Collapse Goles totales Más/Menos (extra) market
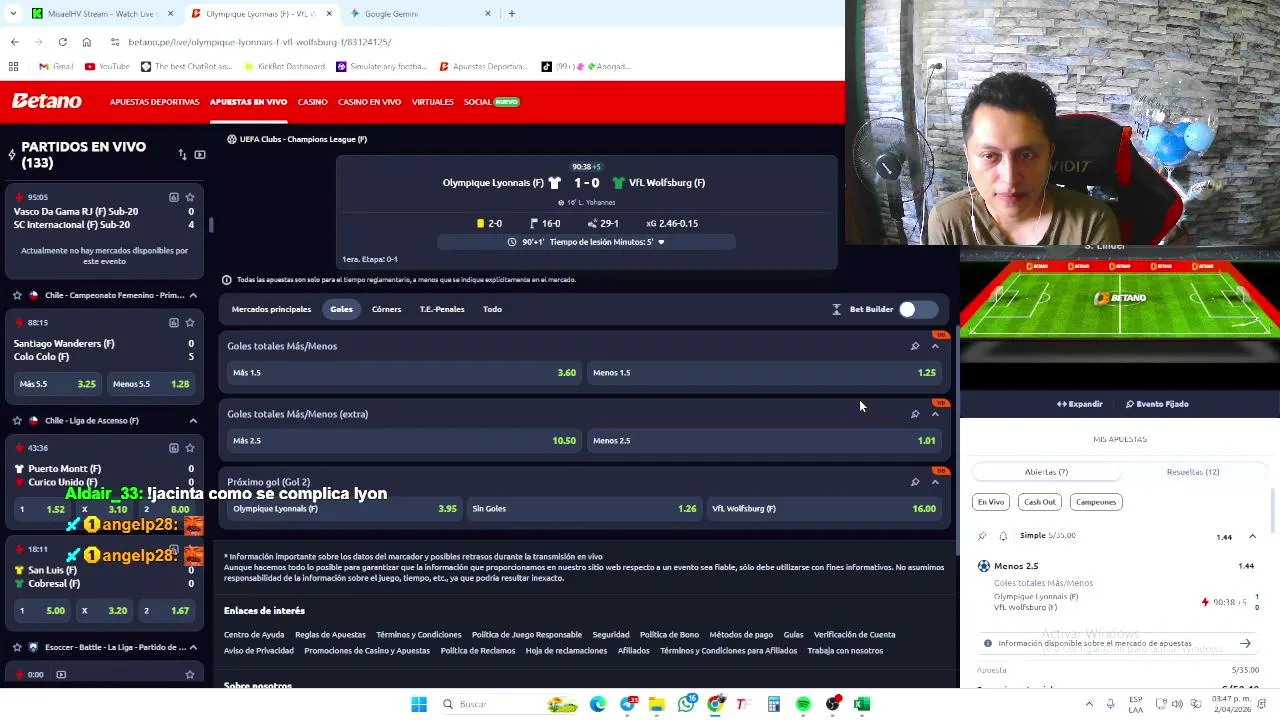1280x720 pixels. (935, 414)
